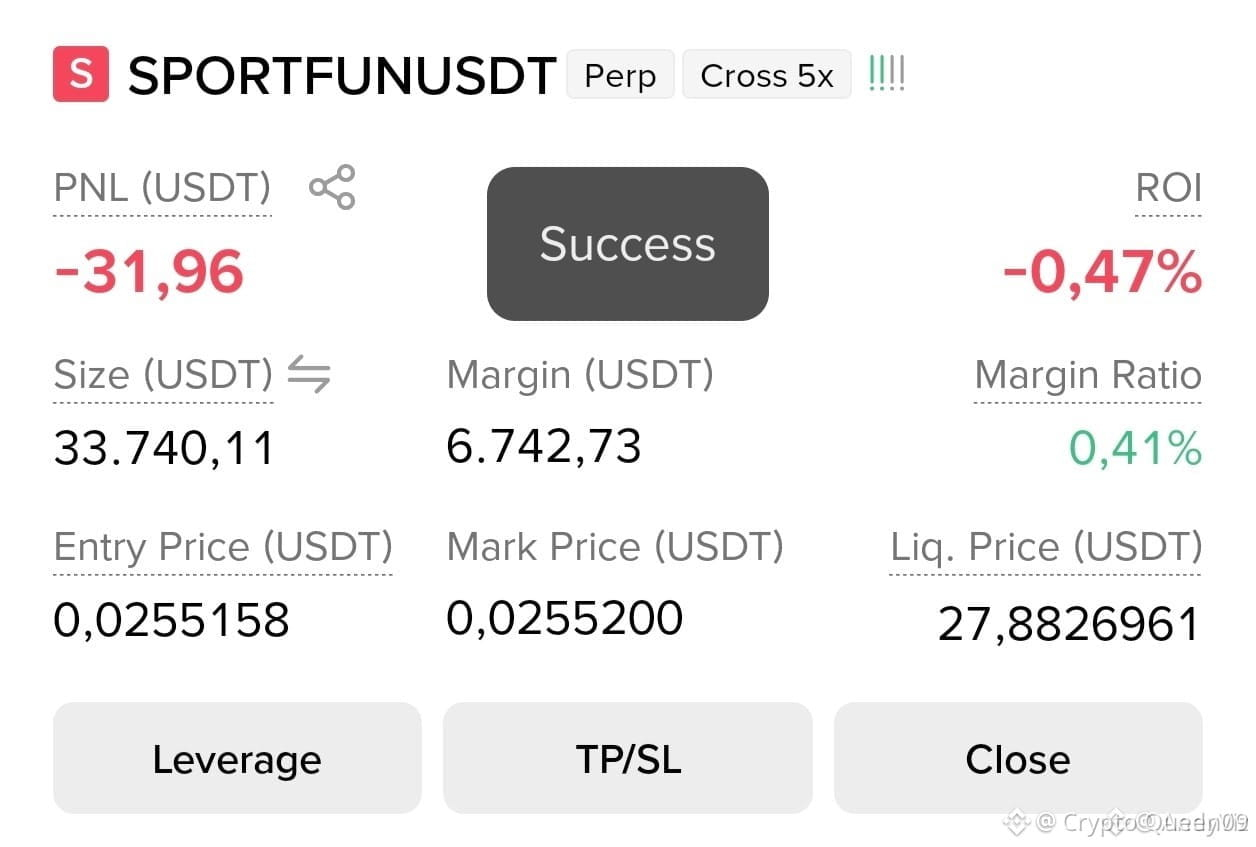Close the SPORTFUNUSDT position
1256x847 pixels.
pos(1018,759)
